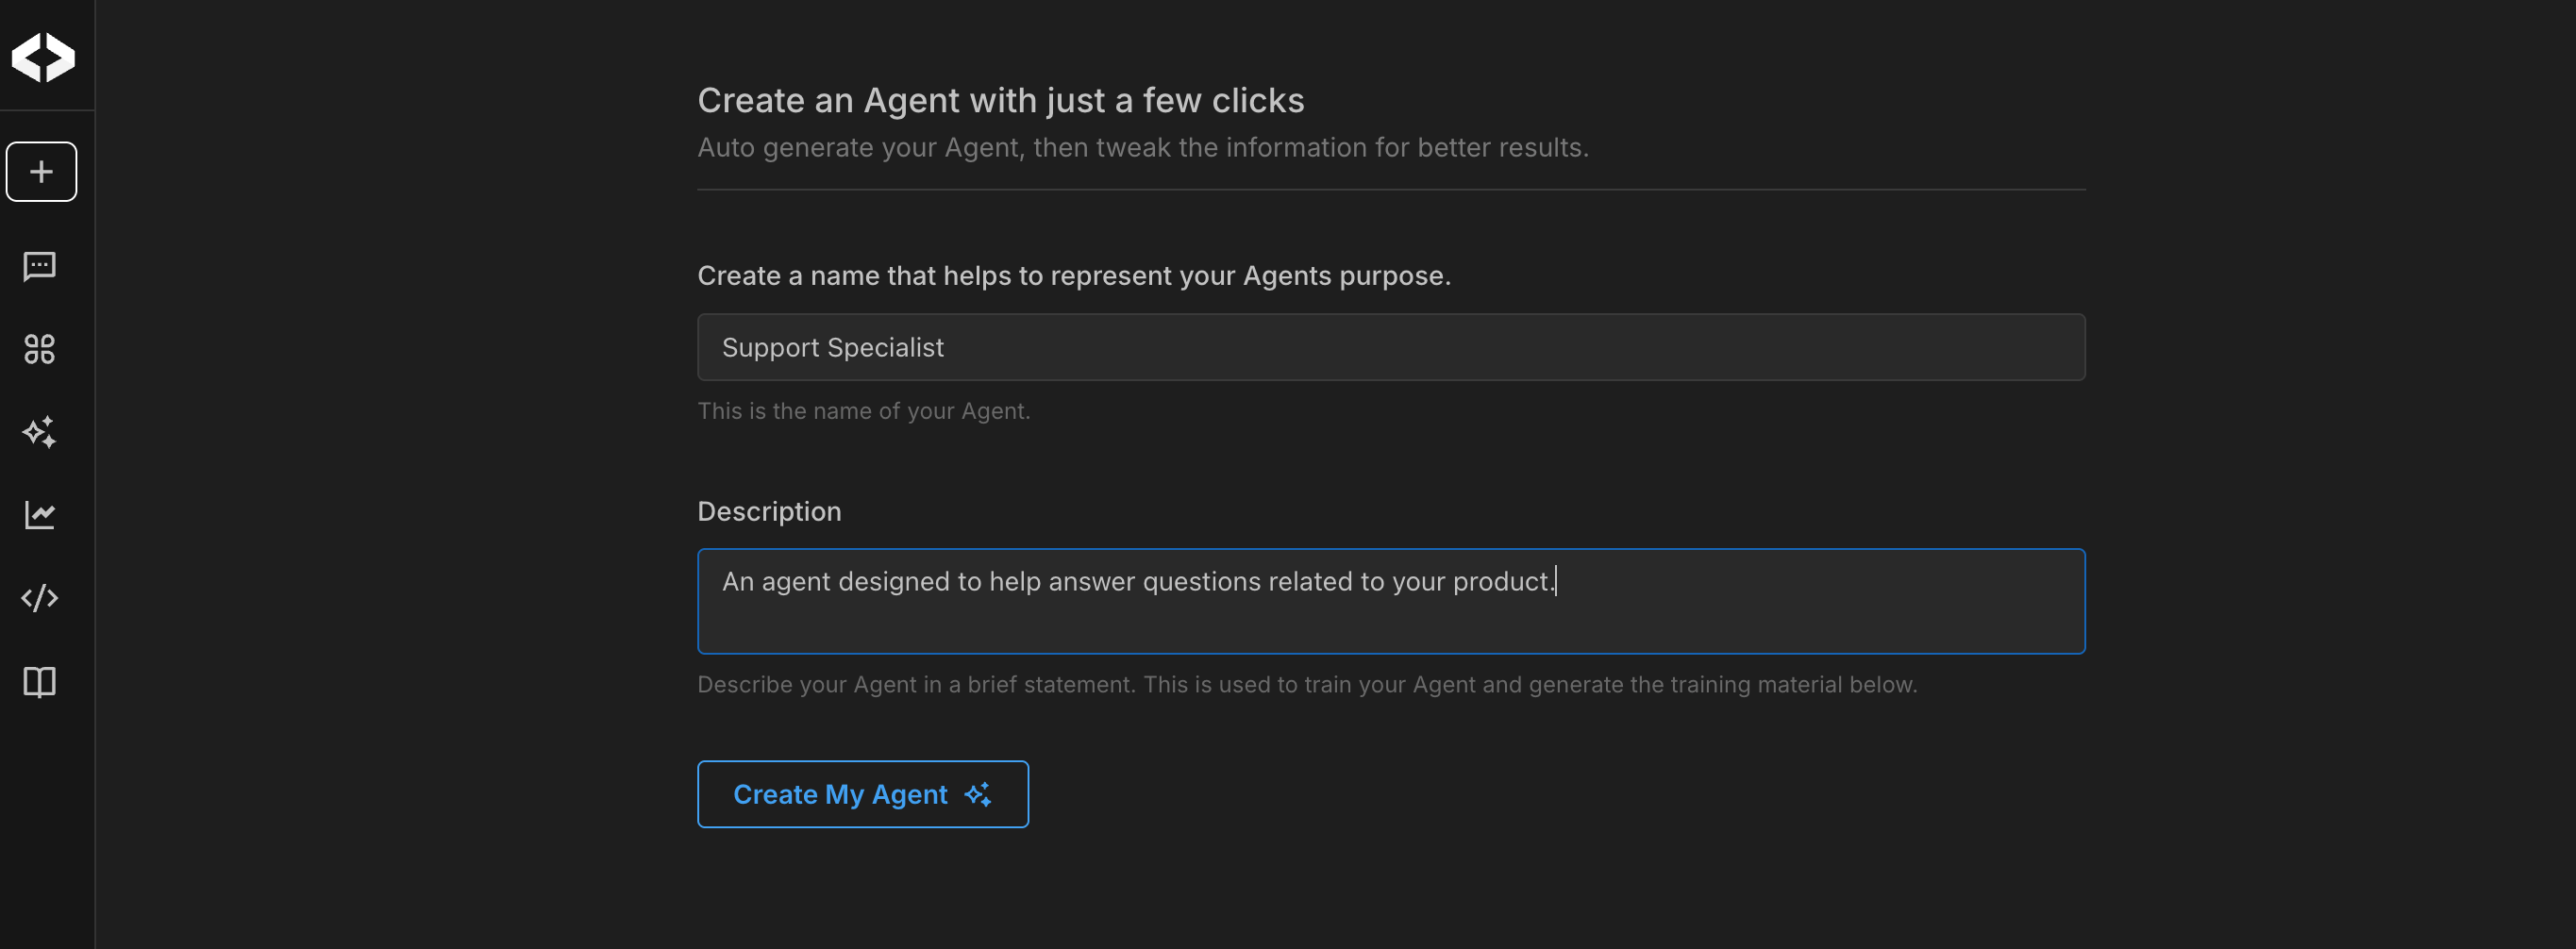The width and height of the screenshot is (2576, 949).
Task: Focus the Support Specialist name field
Action: (x=1390, y=347)
